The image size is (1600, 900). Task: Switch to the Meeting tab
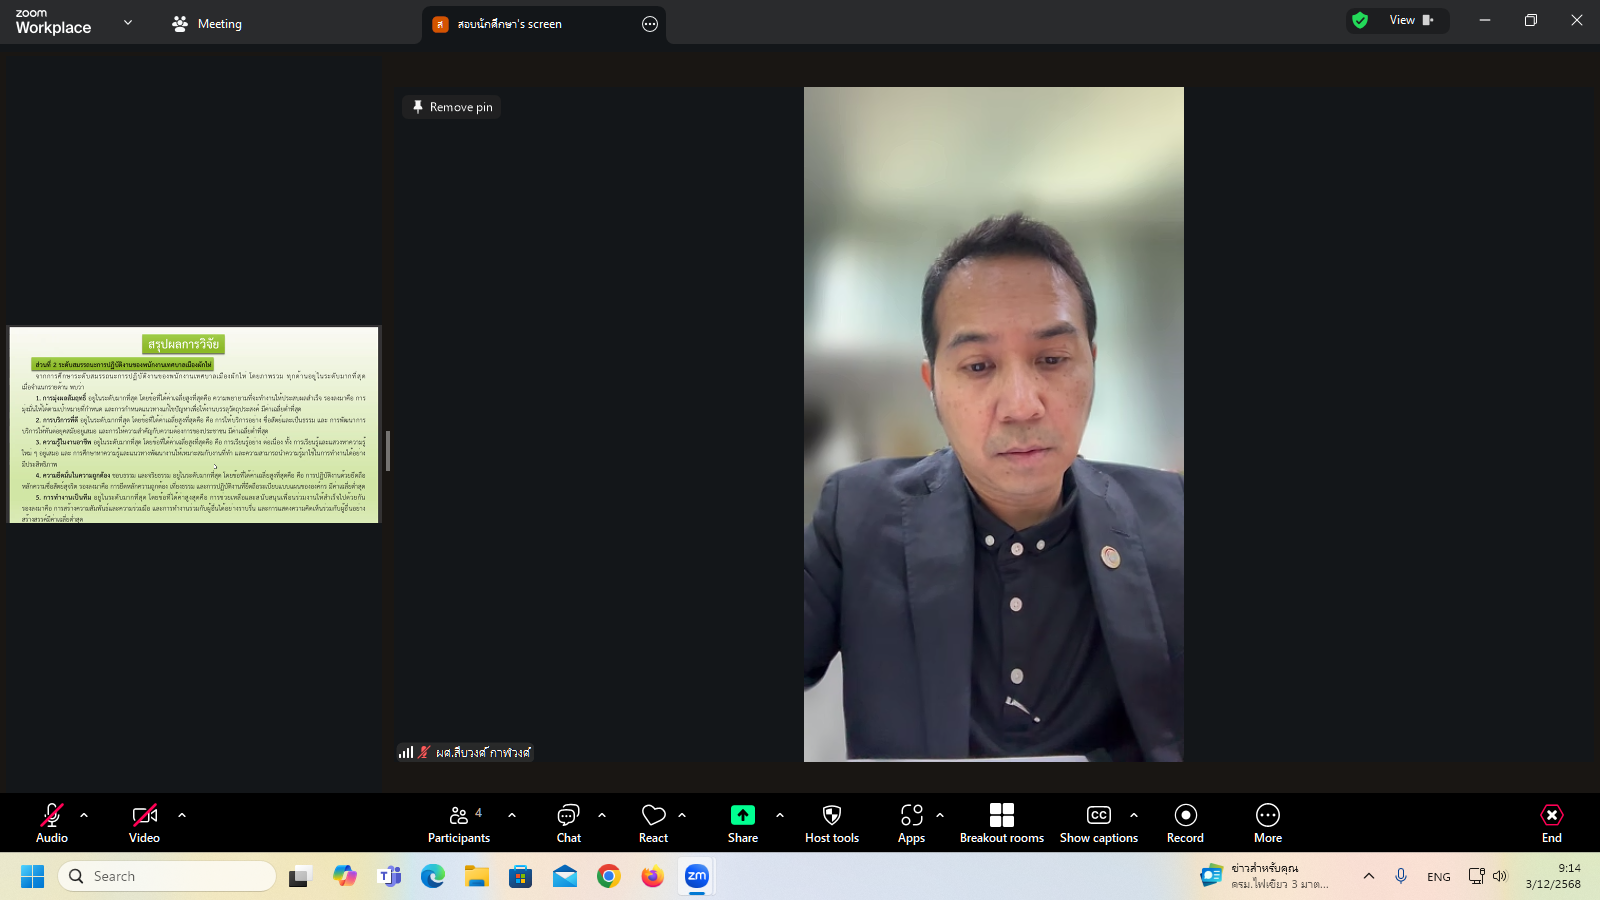point(207,24)
